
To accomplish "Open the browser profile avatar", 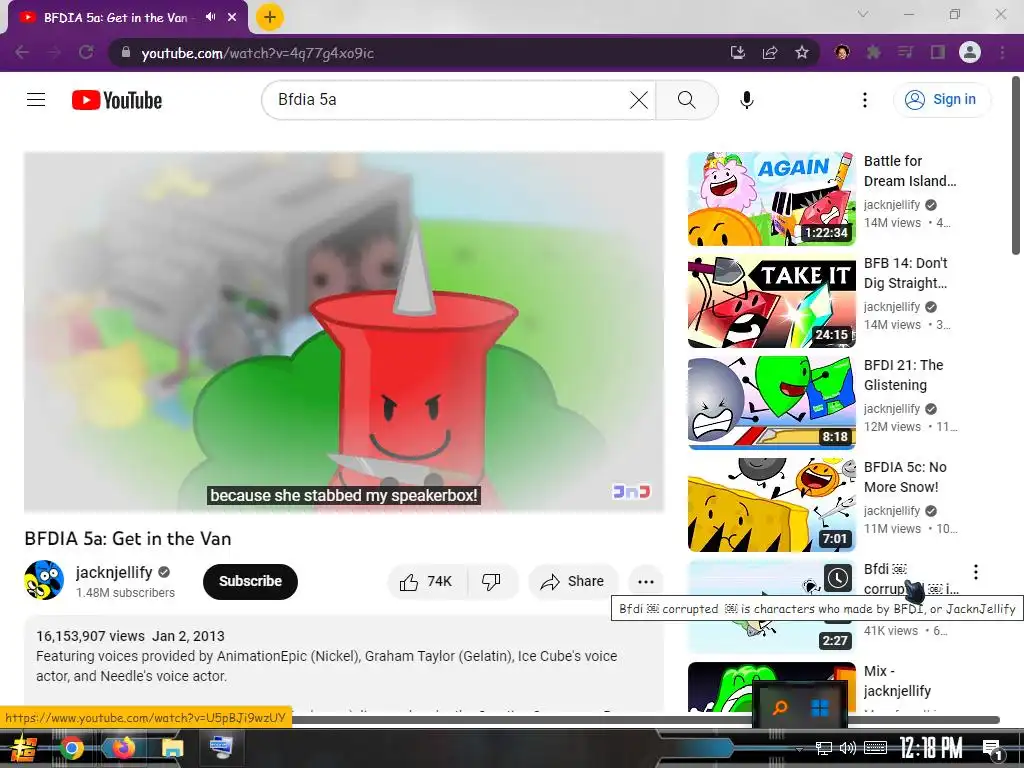I will pos(970,52).
